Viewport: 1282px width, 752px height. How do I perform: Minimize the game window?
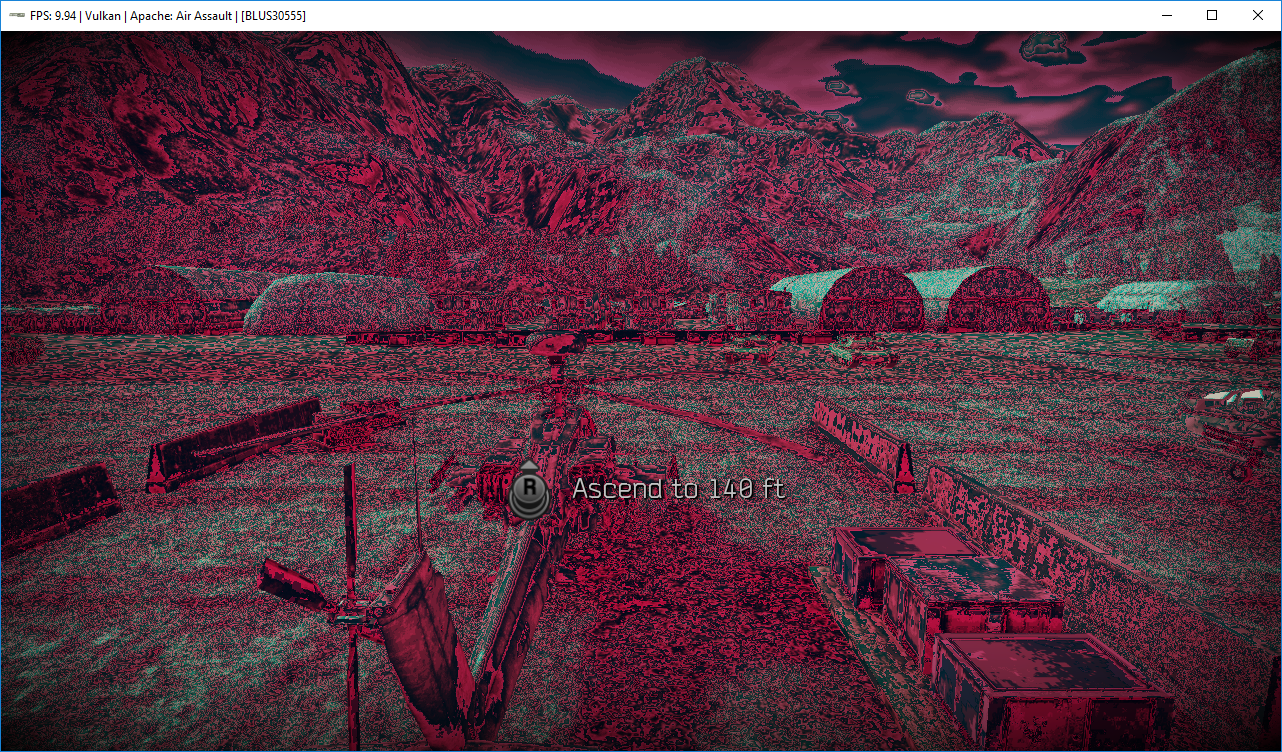[1167, 15]
